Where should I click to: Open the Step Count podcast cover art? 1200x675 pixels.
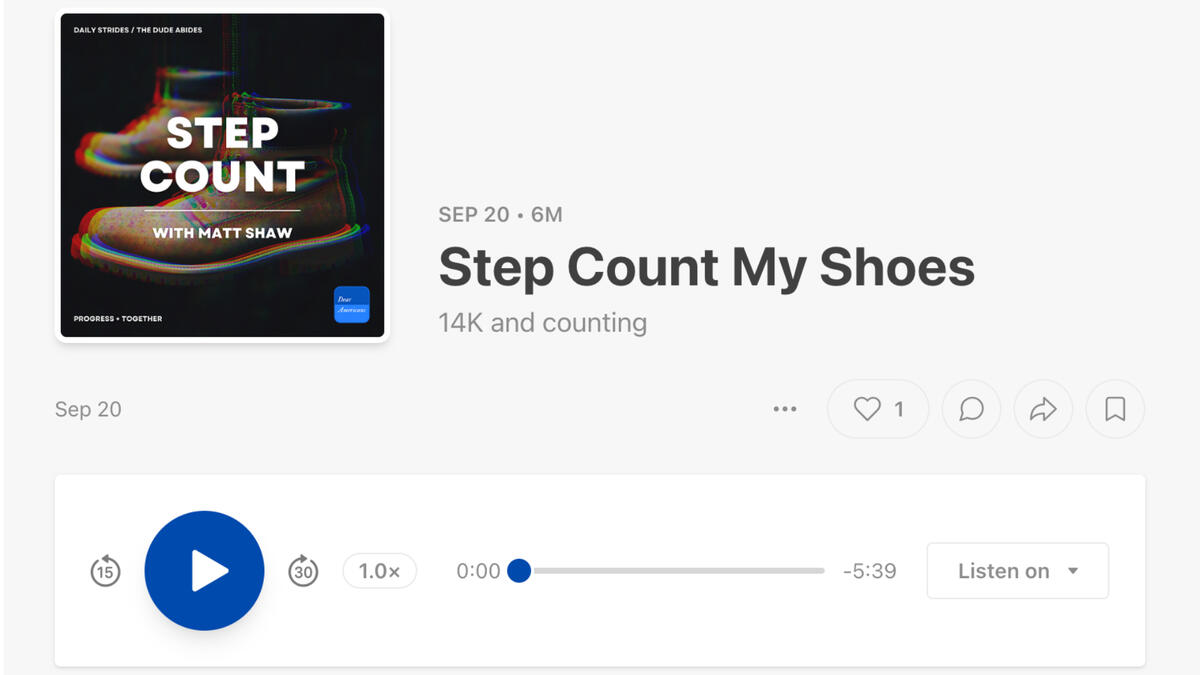point(222,176)
